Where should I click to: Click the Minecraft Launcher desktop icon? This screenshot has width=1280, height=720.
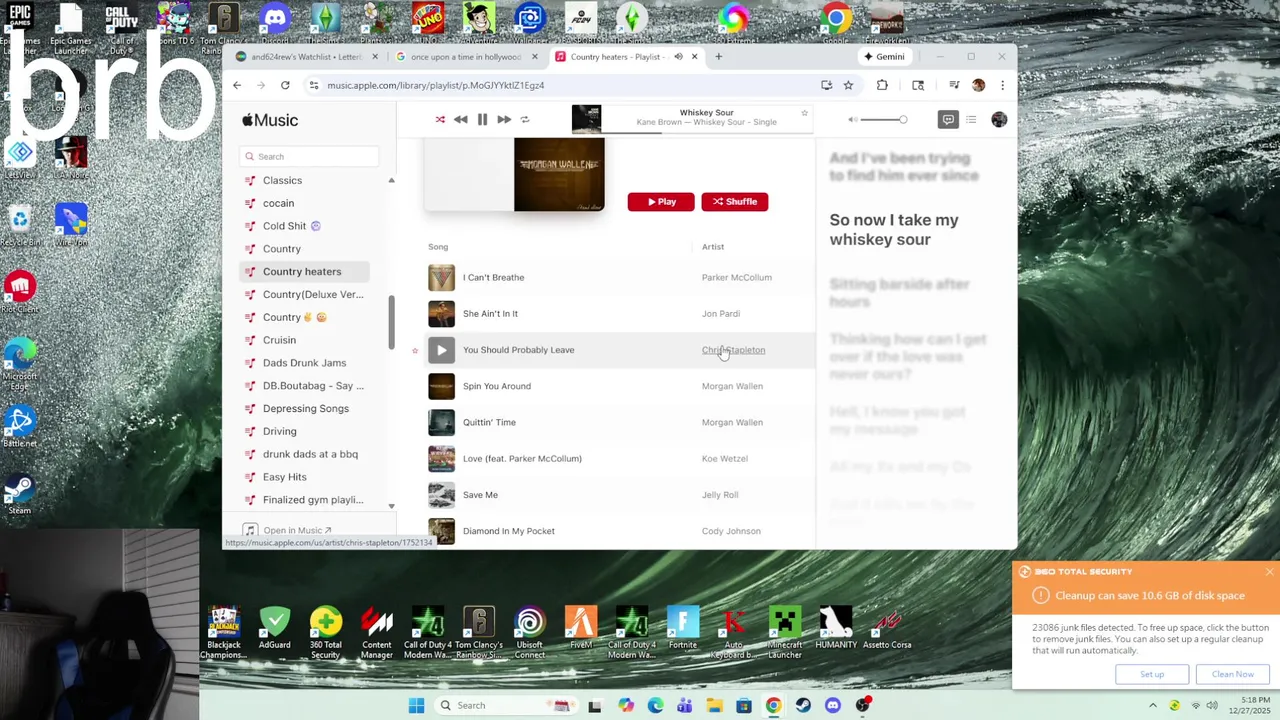click(x=785, y=632)
